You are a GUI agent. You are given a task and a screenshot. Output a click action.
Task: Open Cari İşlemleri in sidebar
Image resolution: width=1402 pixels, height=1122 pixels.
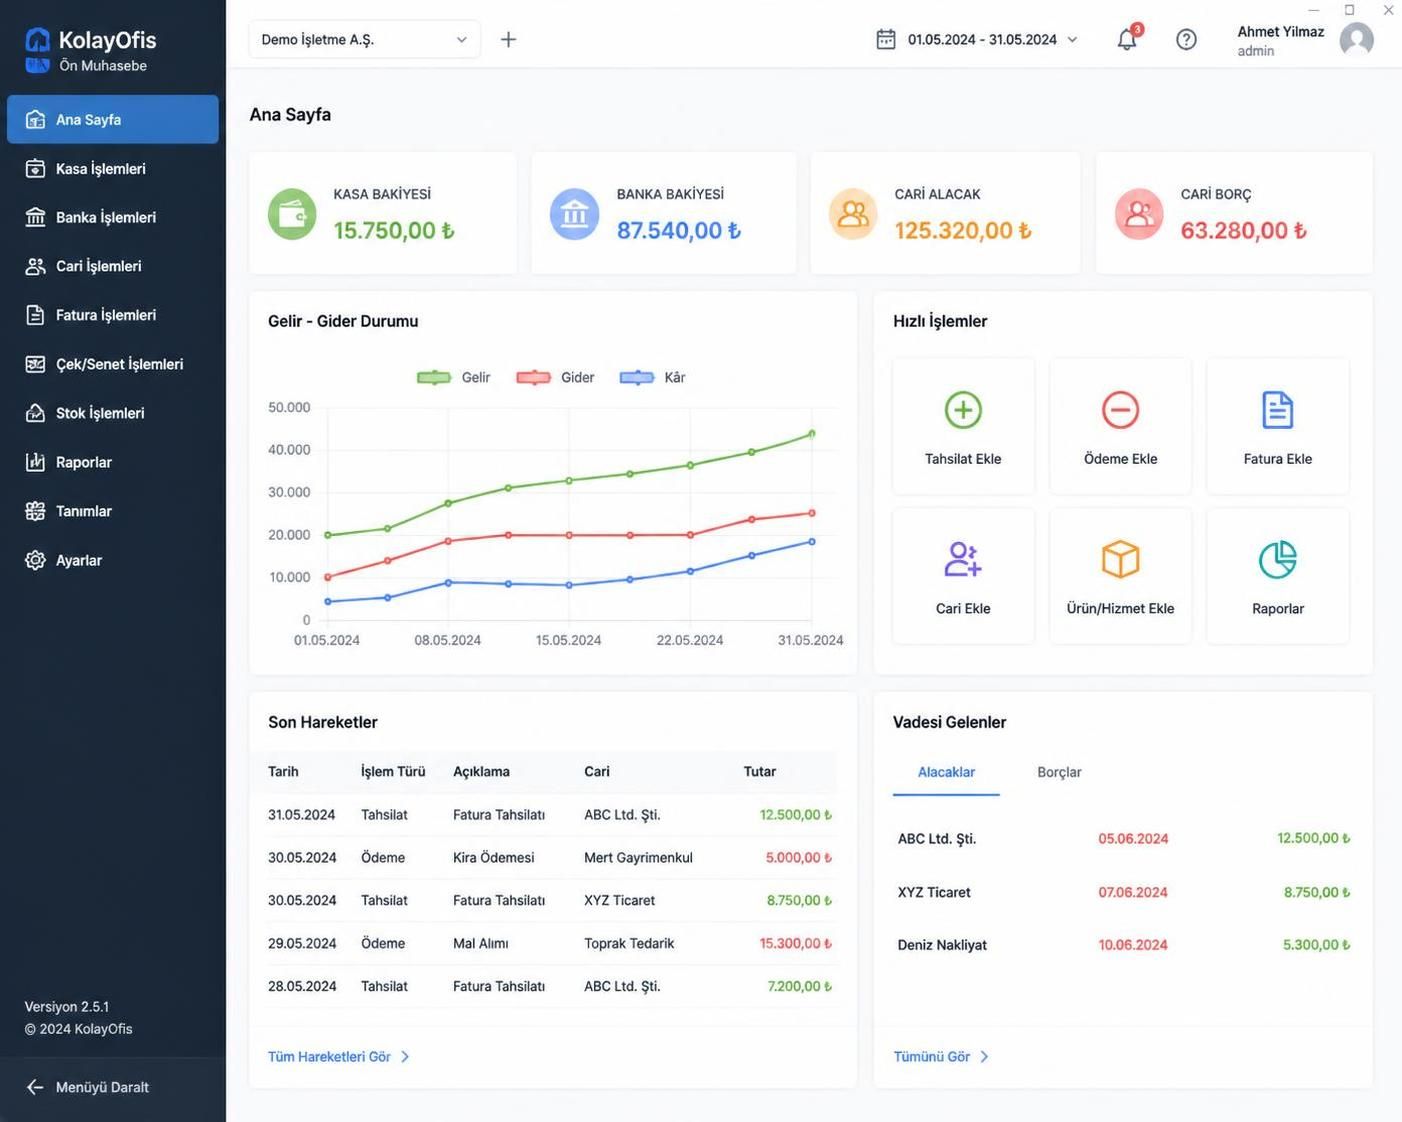click(x=113, y=266)
